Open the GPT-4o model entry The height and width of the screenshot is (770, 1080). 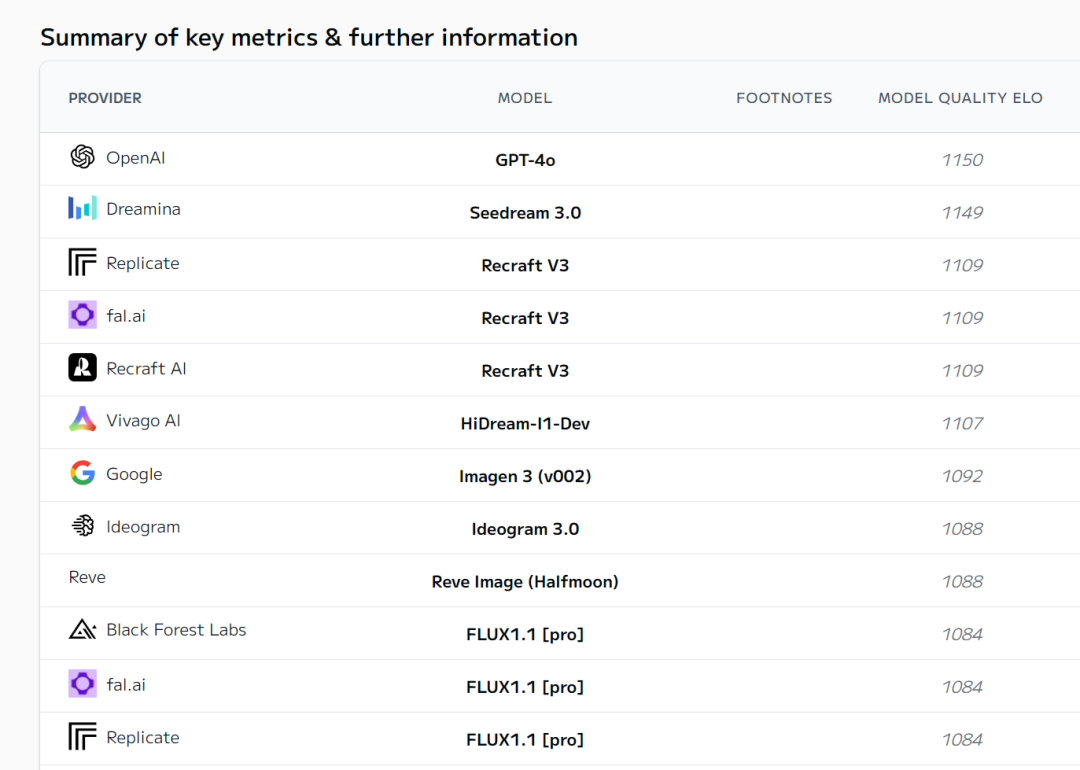pyautogui.click(x=525, y=160)
